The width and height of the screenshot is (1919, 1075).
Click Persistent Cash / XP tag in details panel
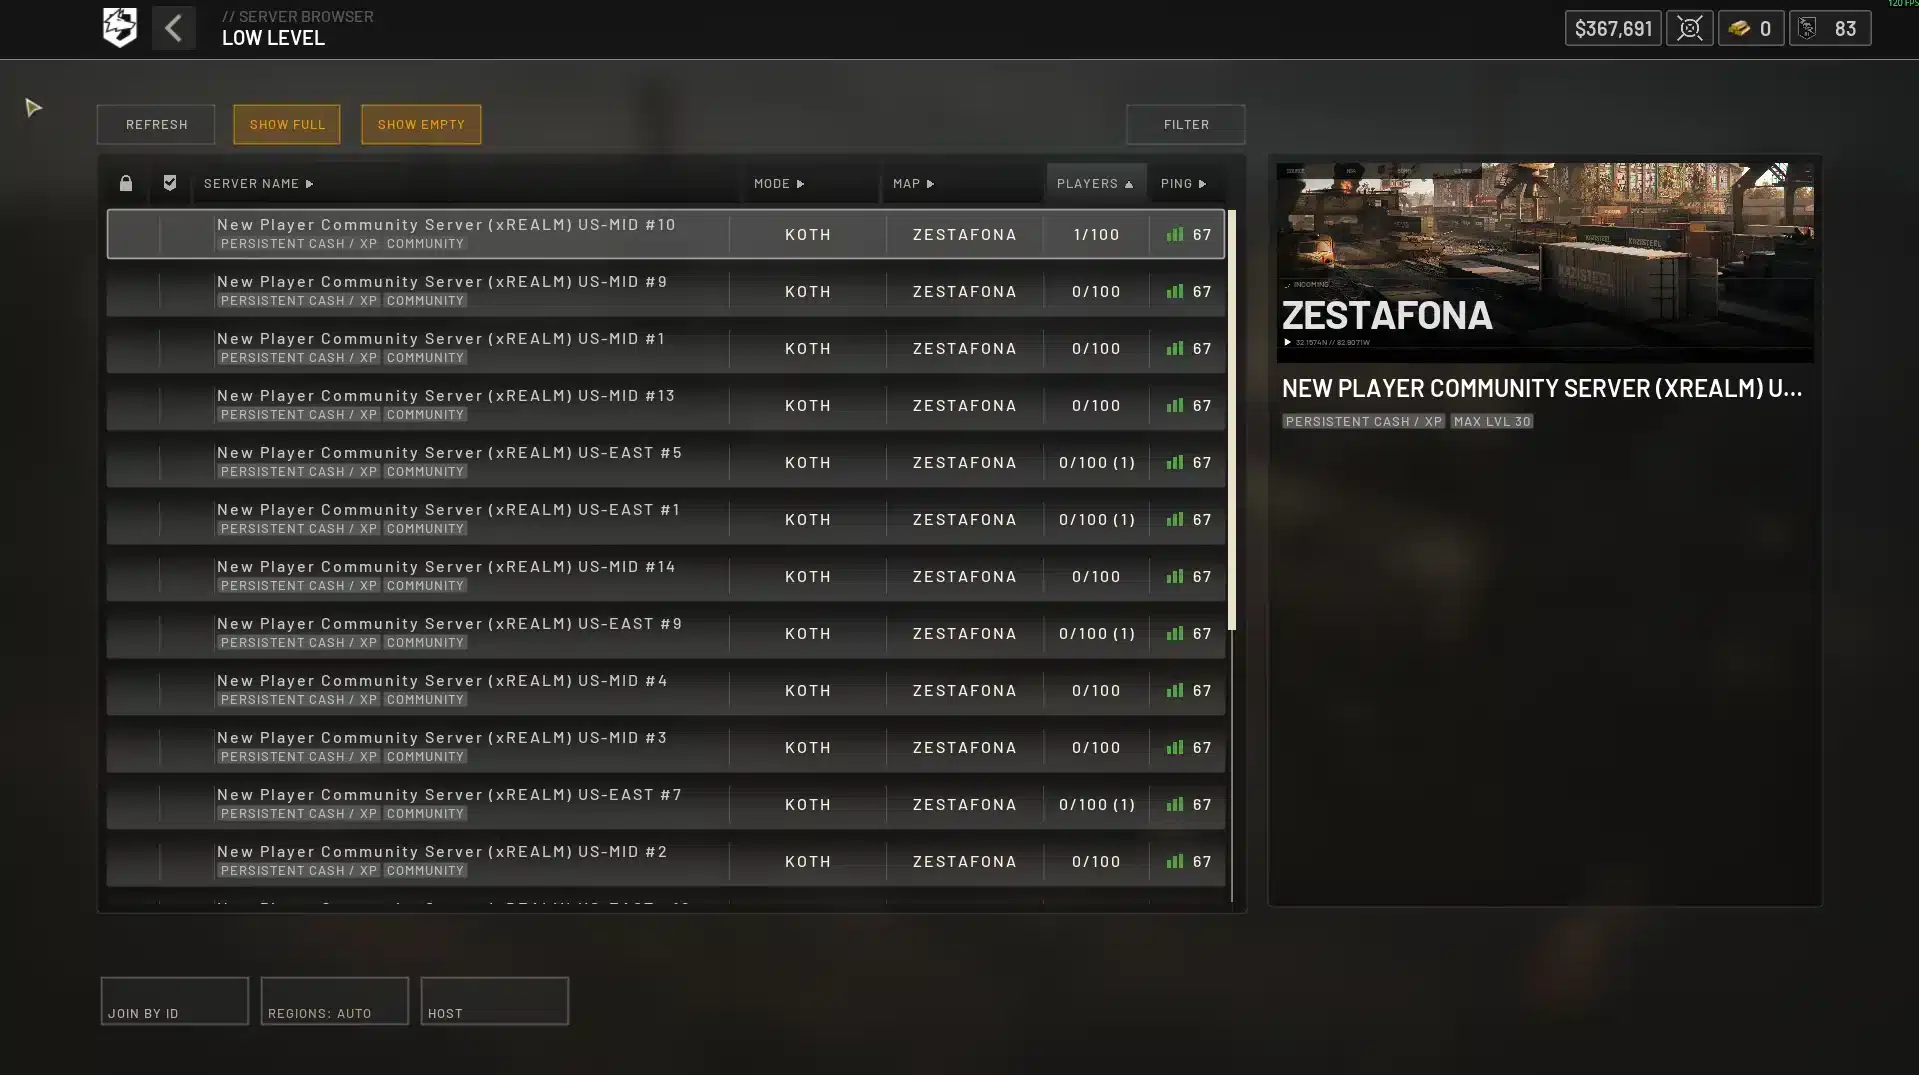point(1363,421)
